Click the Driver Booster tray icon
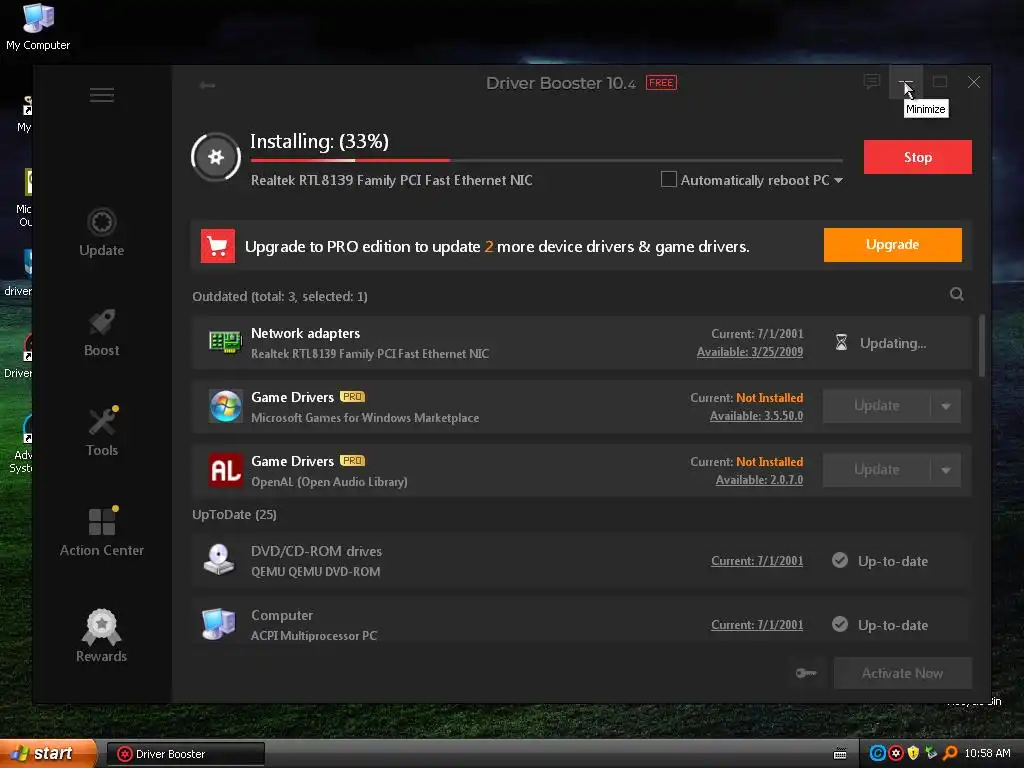 896,753
